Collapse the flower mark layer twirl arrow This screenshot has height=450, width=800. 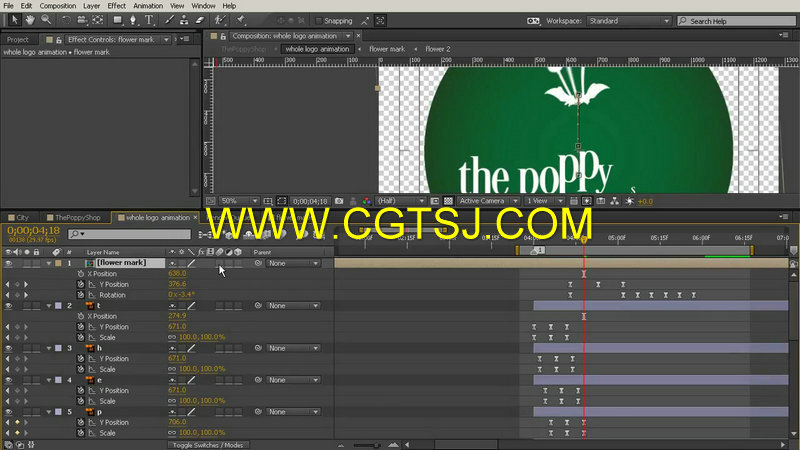coord(49,263)
